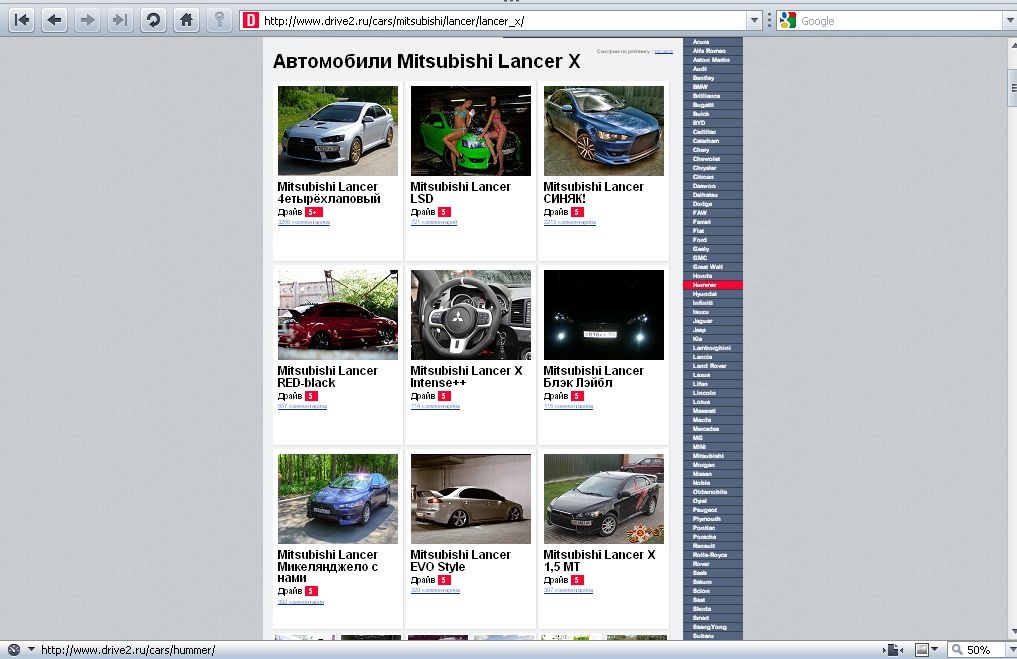Open the Mitsubishi Lancer СИНЯК! title link
This screenshot has height=659, width=1017.
[x=593, y=193]
